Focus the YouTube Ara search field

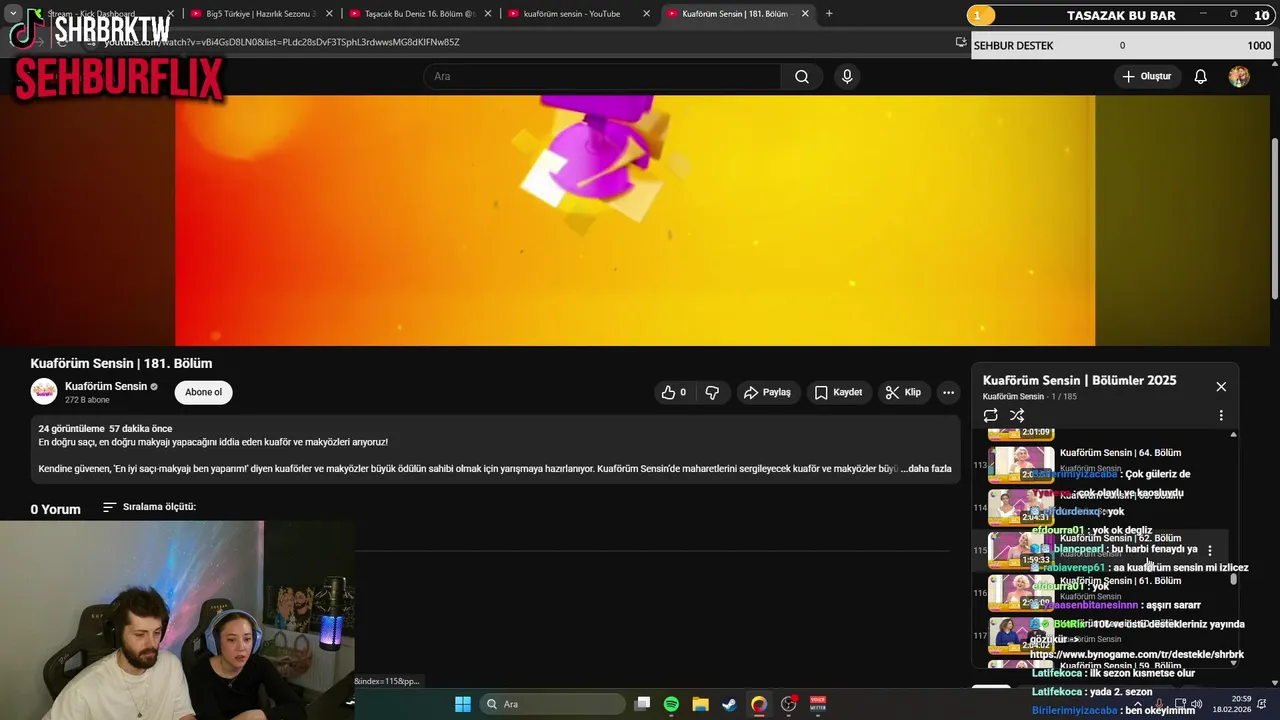coord(602,77)
